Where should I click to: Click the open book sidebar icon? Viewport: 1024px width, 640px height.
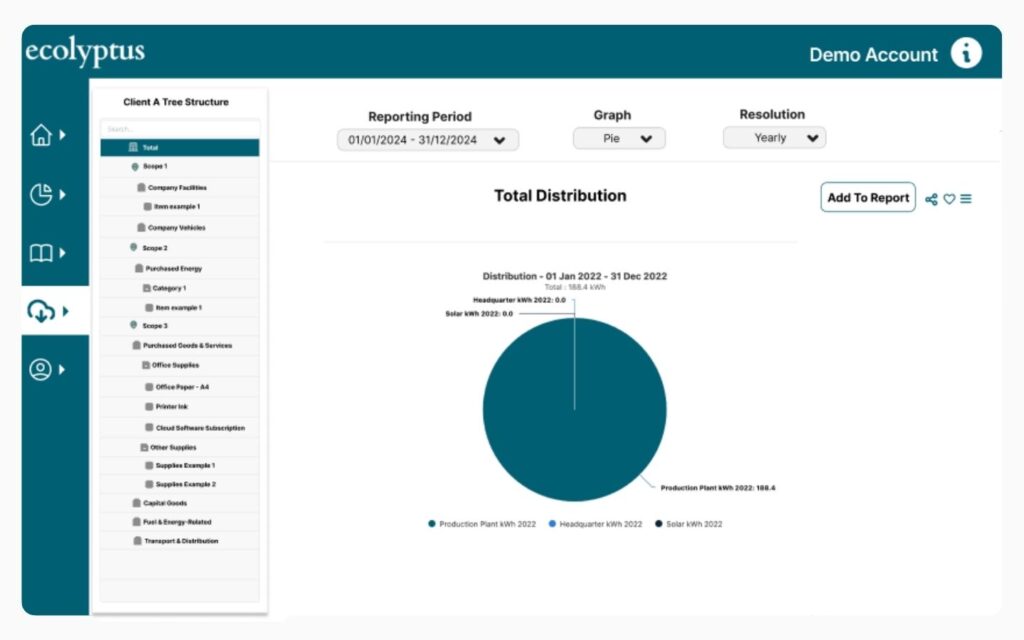click(x=41, y=253)
